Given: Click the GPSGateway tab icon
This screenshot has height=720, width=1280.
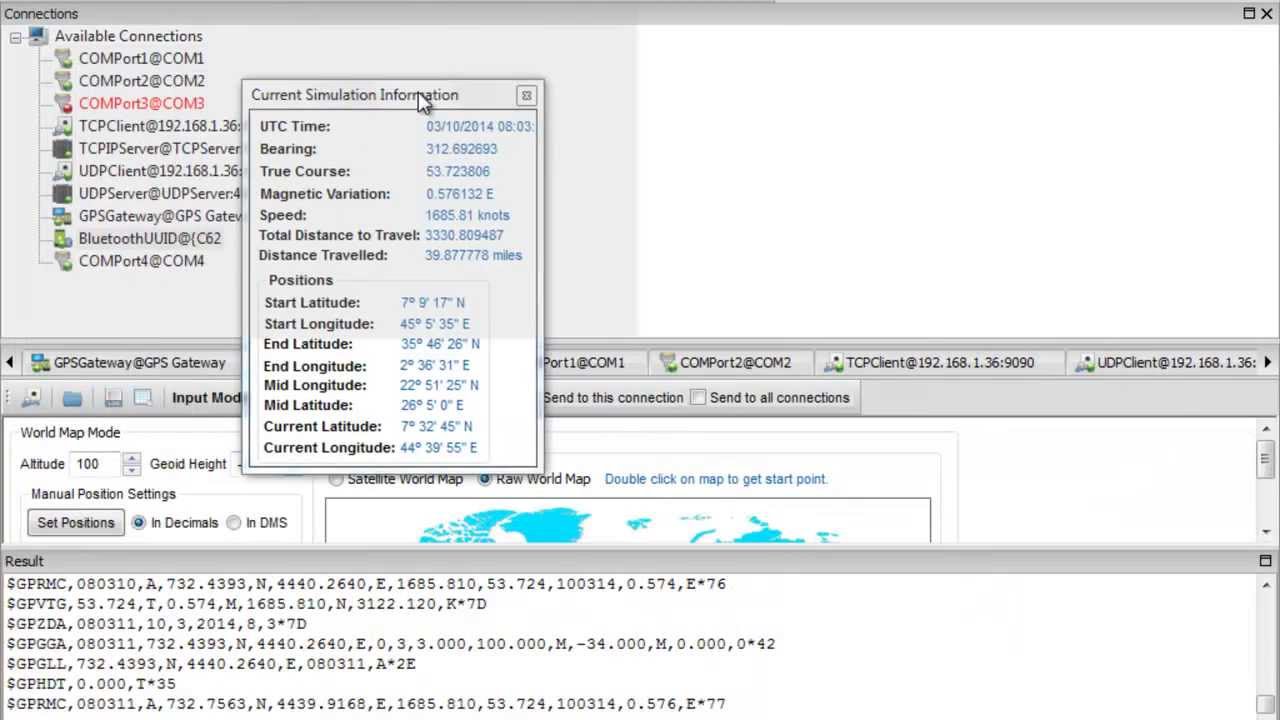Looking at the screenshot, I should 40,362.
